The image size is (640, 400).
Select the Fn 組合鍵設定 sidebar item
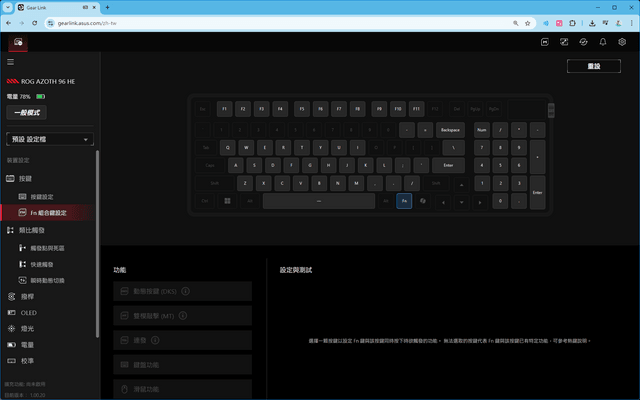coord(48,213)
